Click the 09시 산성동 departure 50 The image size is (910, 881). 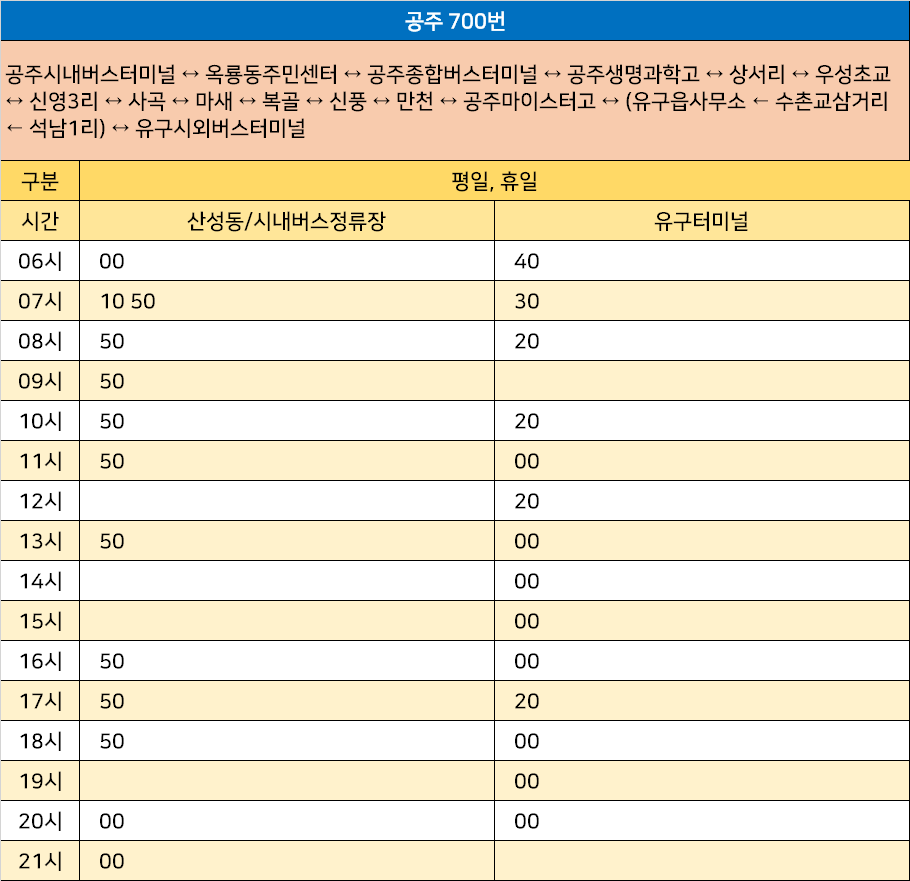111,382
